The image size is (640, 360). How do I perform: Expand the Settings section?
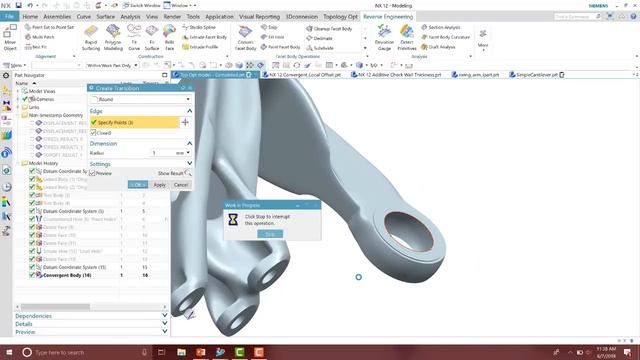(x=189, y=164)
